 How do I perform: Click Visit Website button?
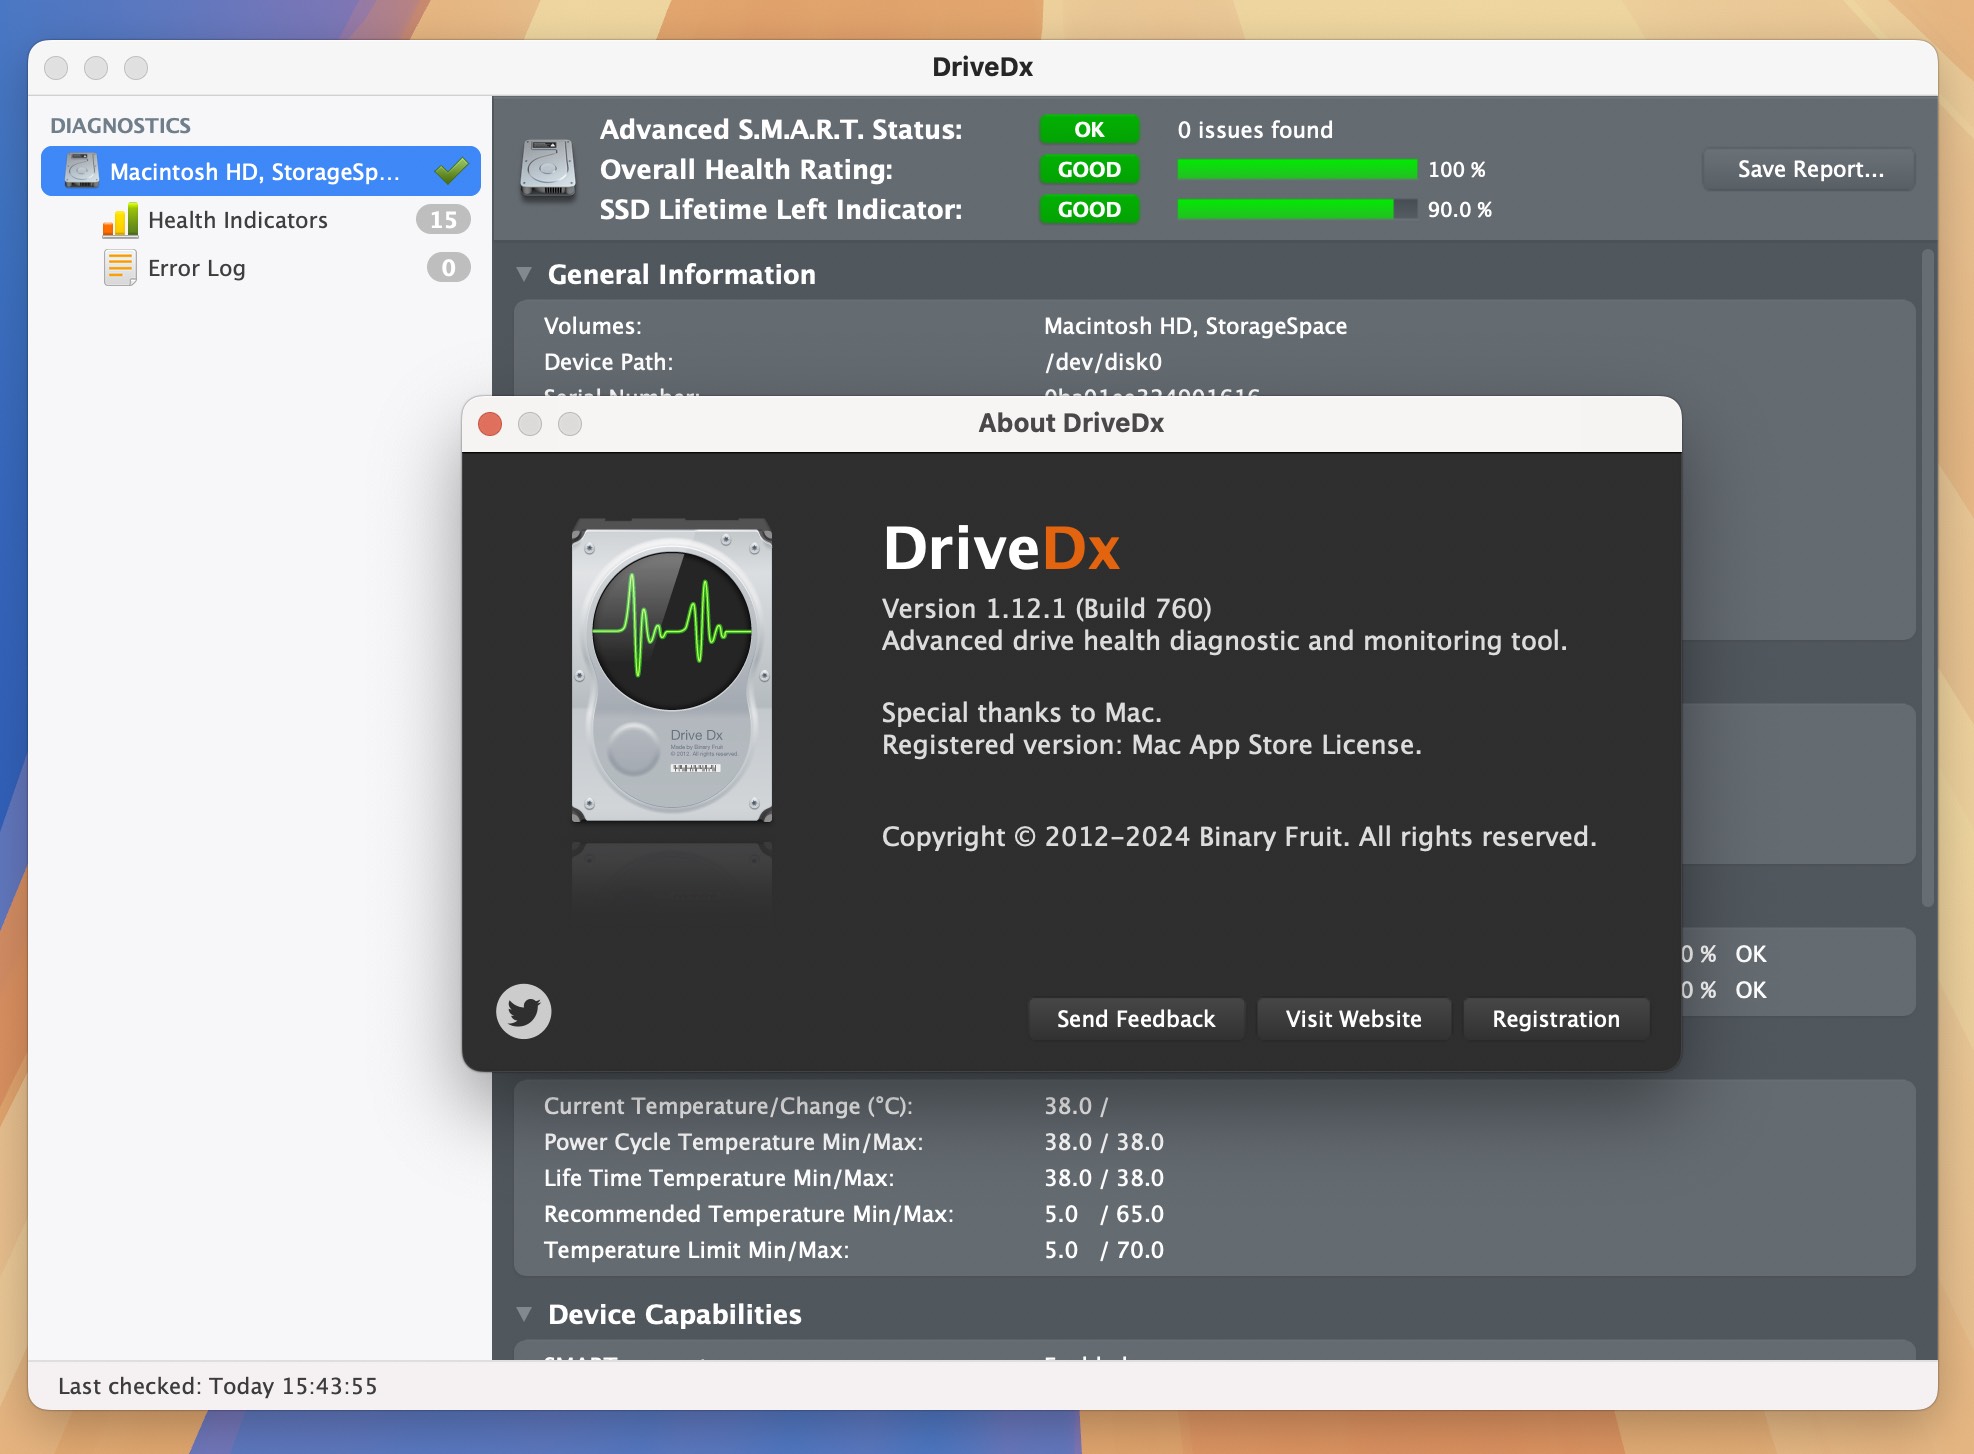pos(1353,1019)
